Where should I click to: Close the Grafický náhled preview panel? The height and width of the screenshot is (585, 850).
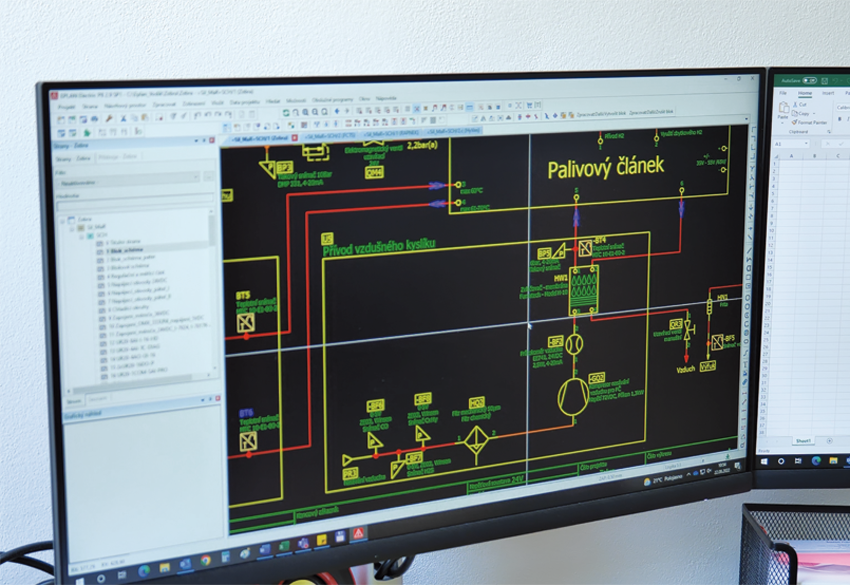[x=218, y=398]
